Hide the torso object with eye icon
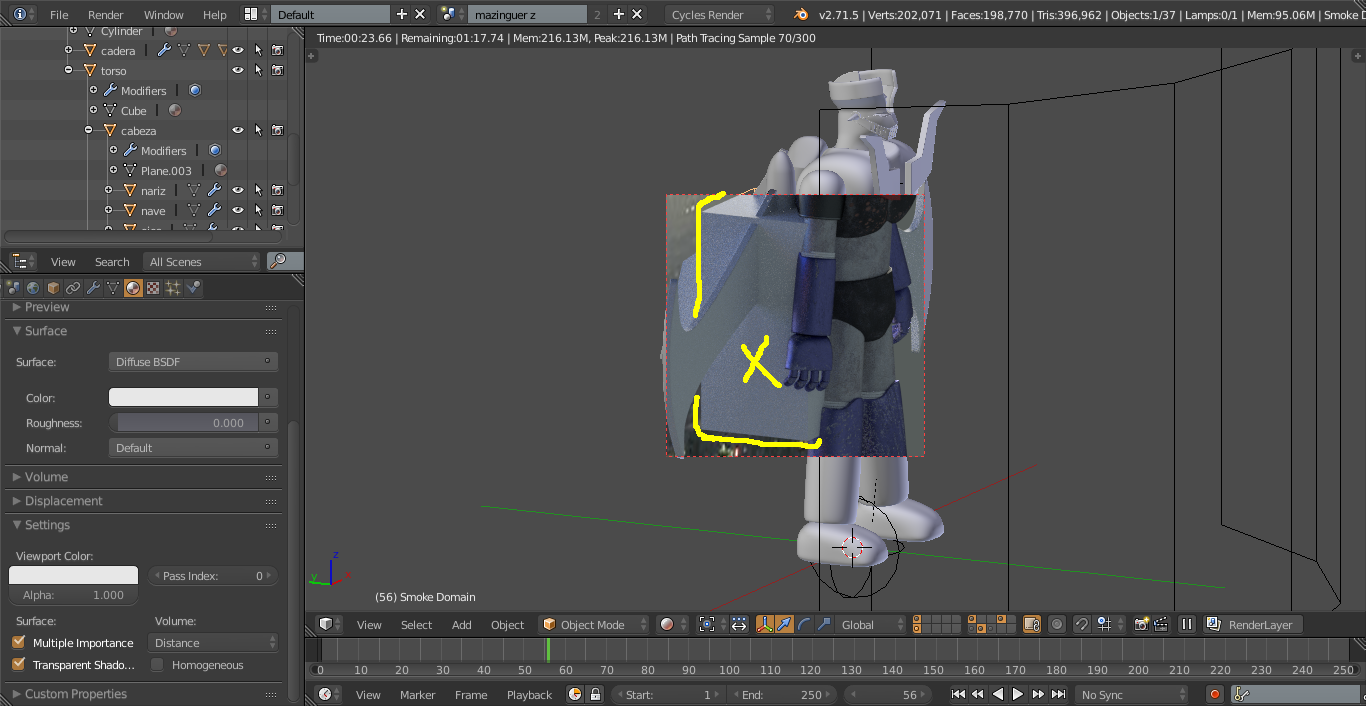1366x706 pixels. (238, 70)
